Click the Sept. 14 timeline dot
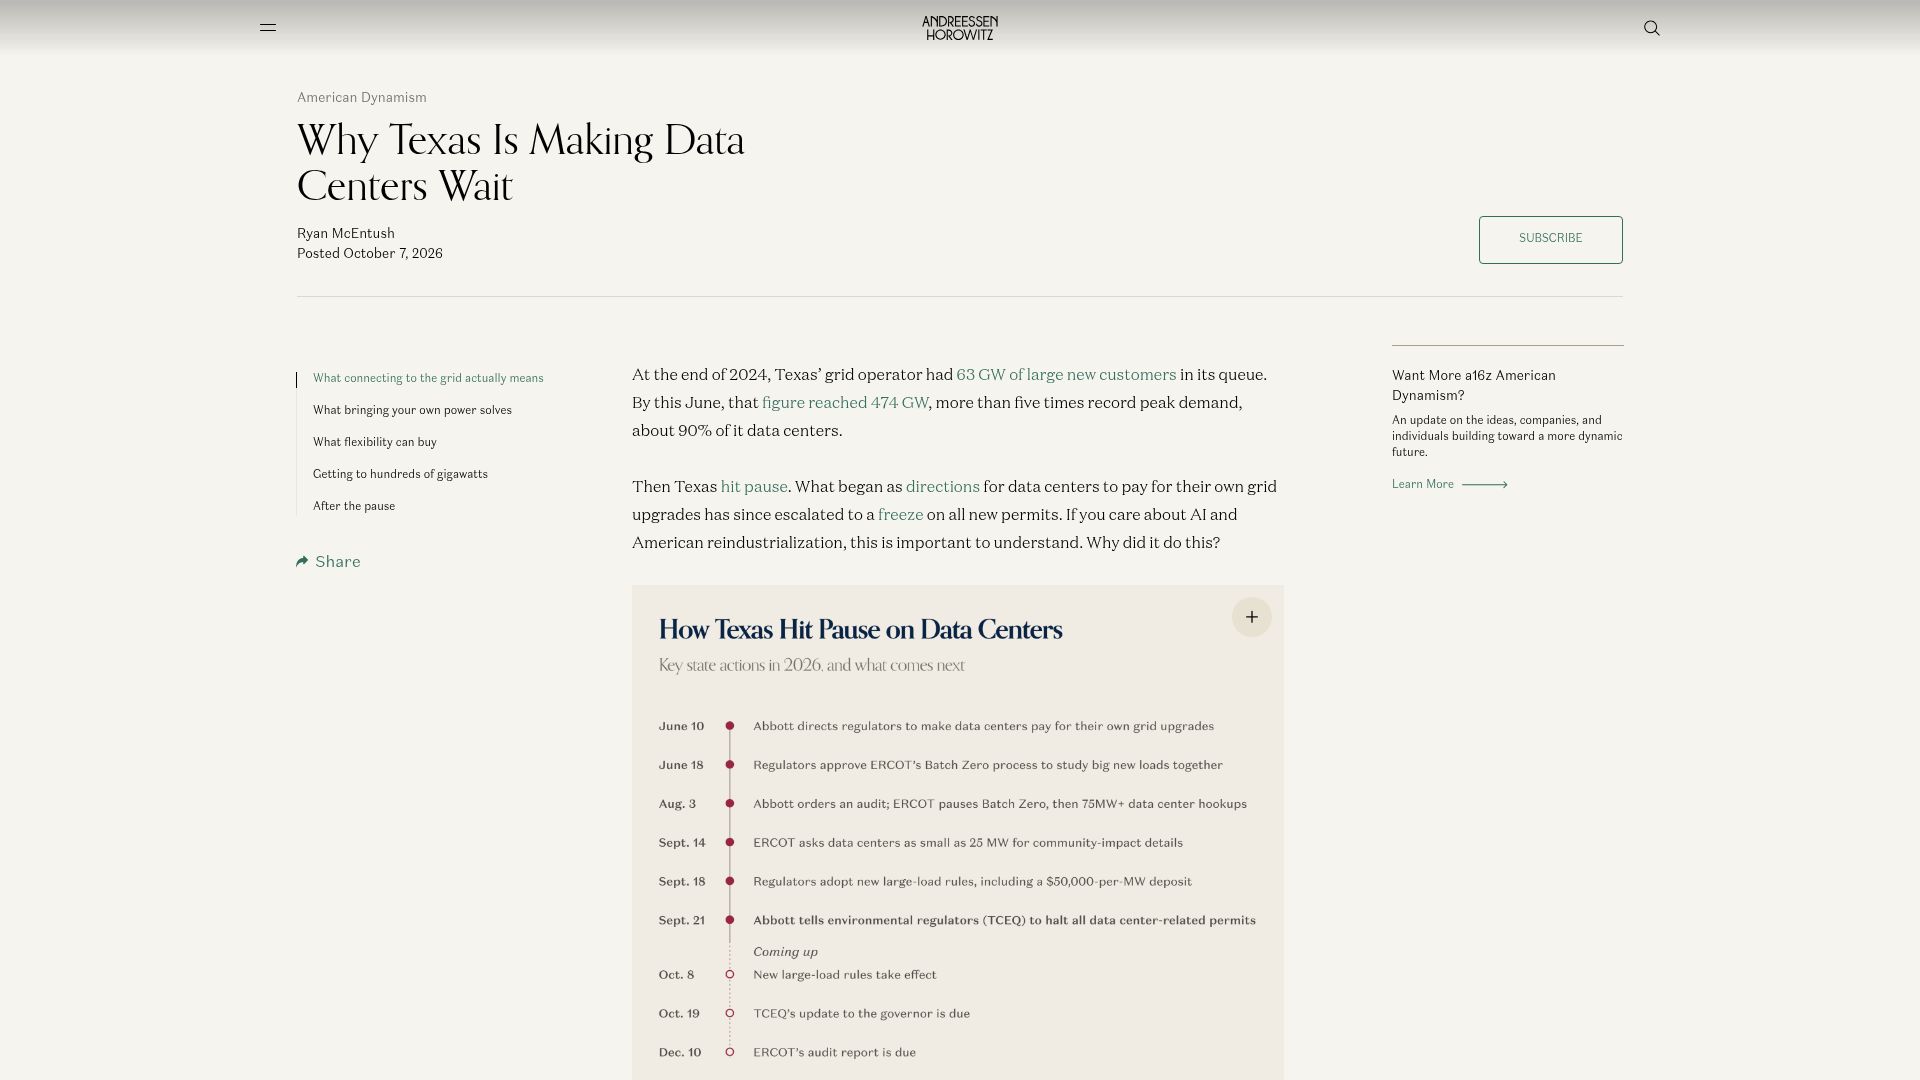The width and height of the screenshot is (1920, 1080). 730,843
